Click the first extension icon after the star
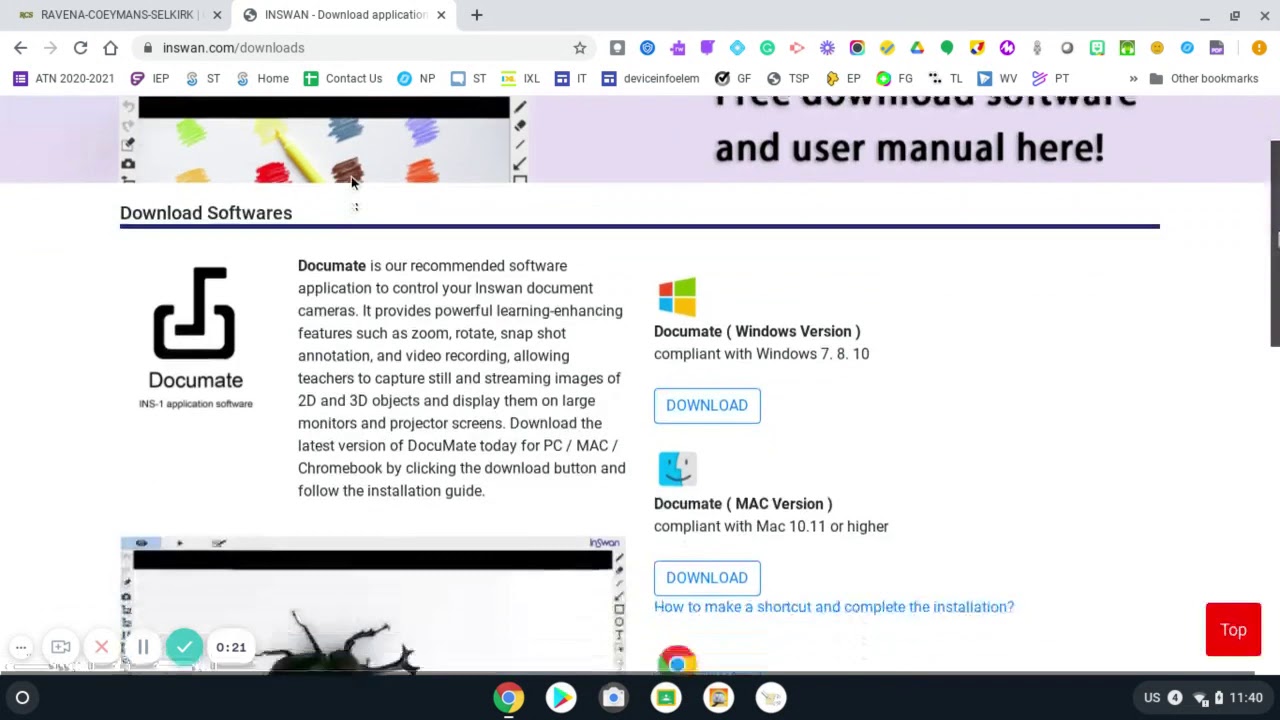The image size is (1280, 720). coord(617,47)
